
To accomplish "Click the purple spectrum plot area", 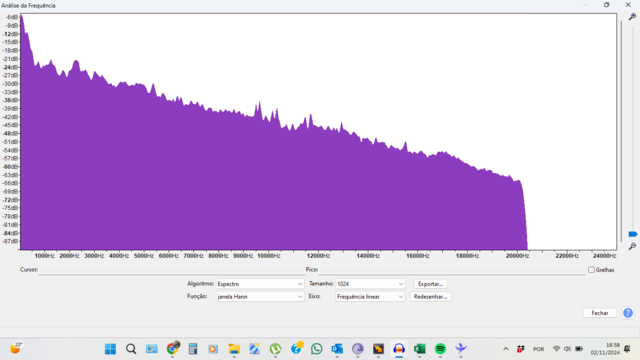I will 318,131.
